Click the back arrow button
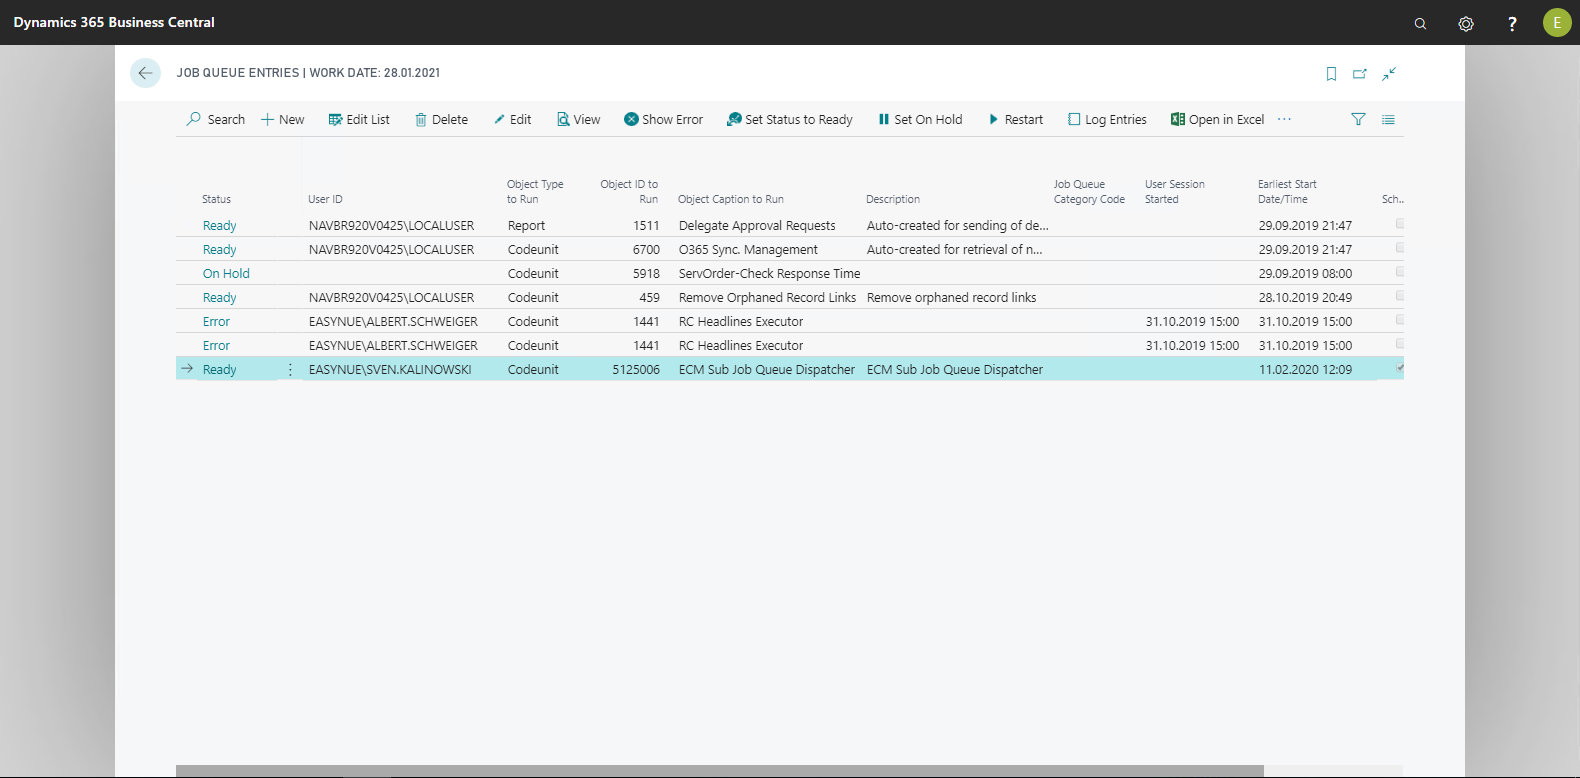This screenshot has width=1580, height=778. coord(145,73)
